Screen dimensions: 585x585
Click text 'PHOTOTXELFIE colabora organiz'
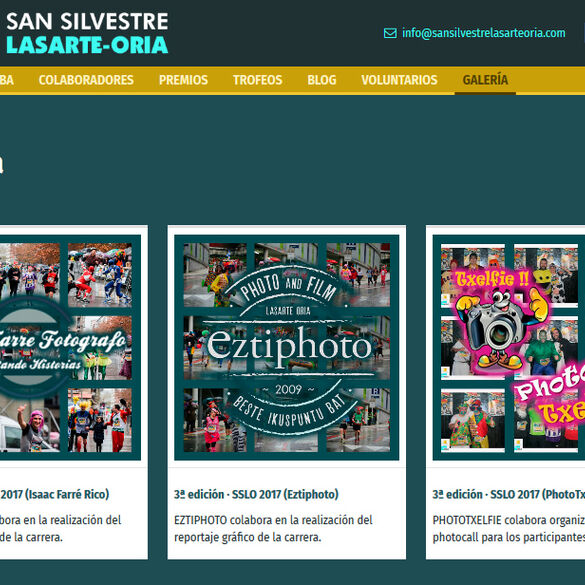pos(509,520)
